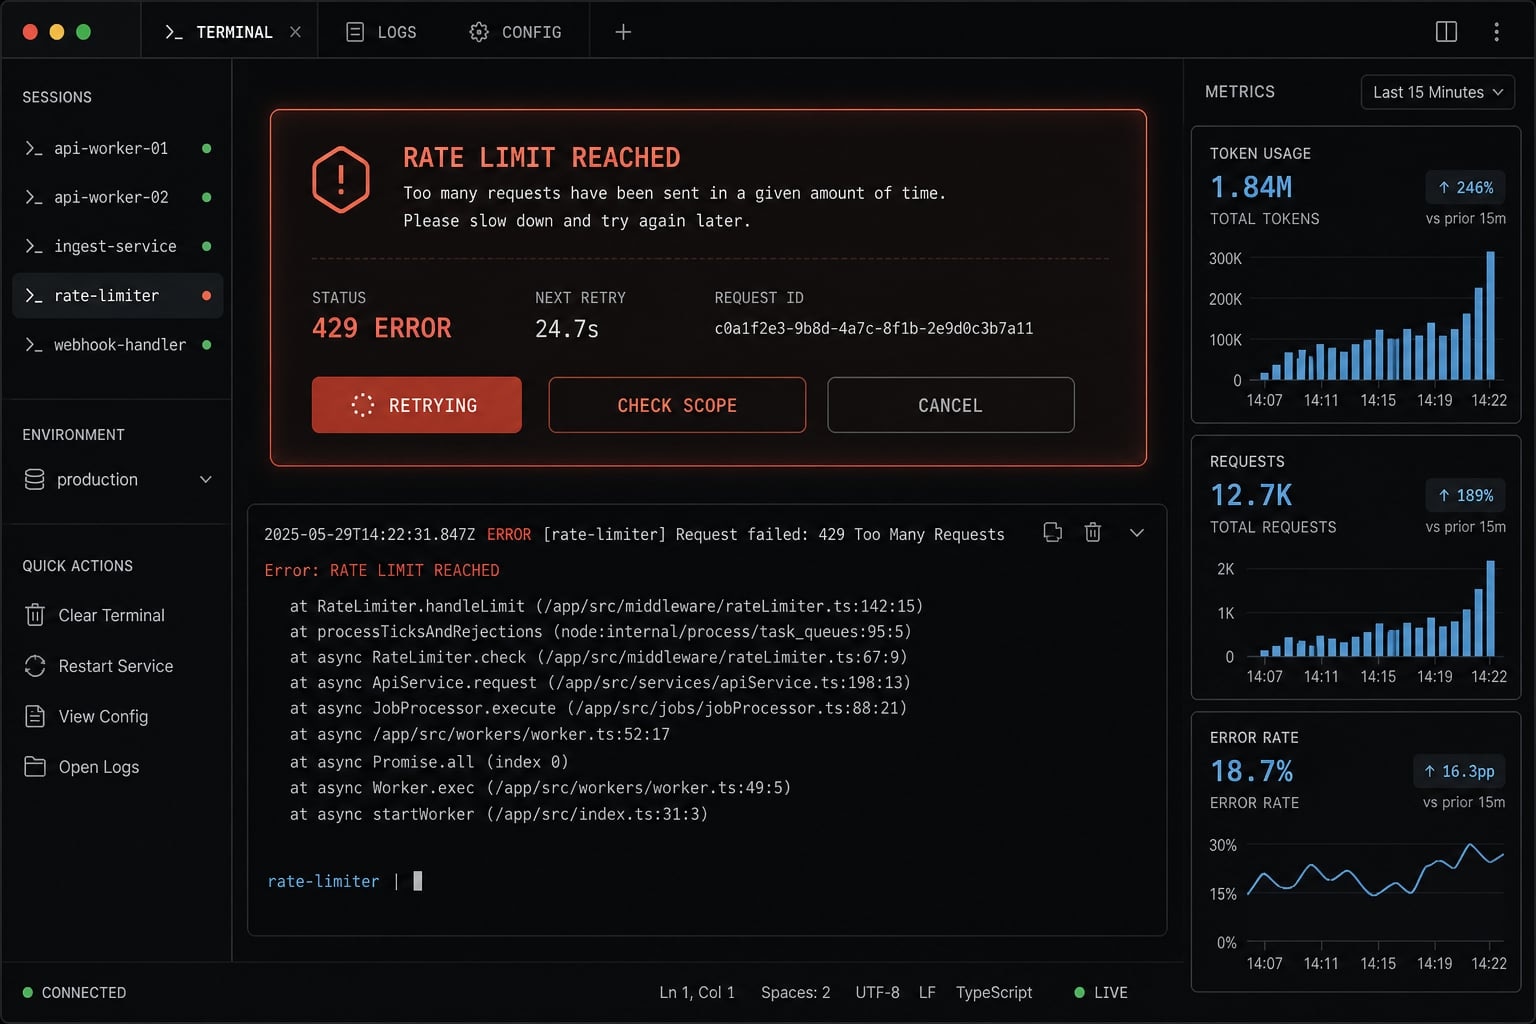Click the 12.7K total requests value
The height and width of the screenshot is (1024, 1536).
coord(1251,495)
